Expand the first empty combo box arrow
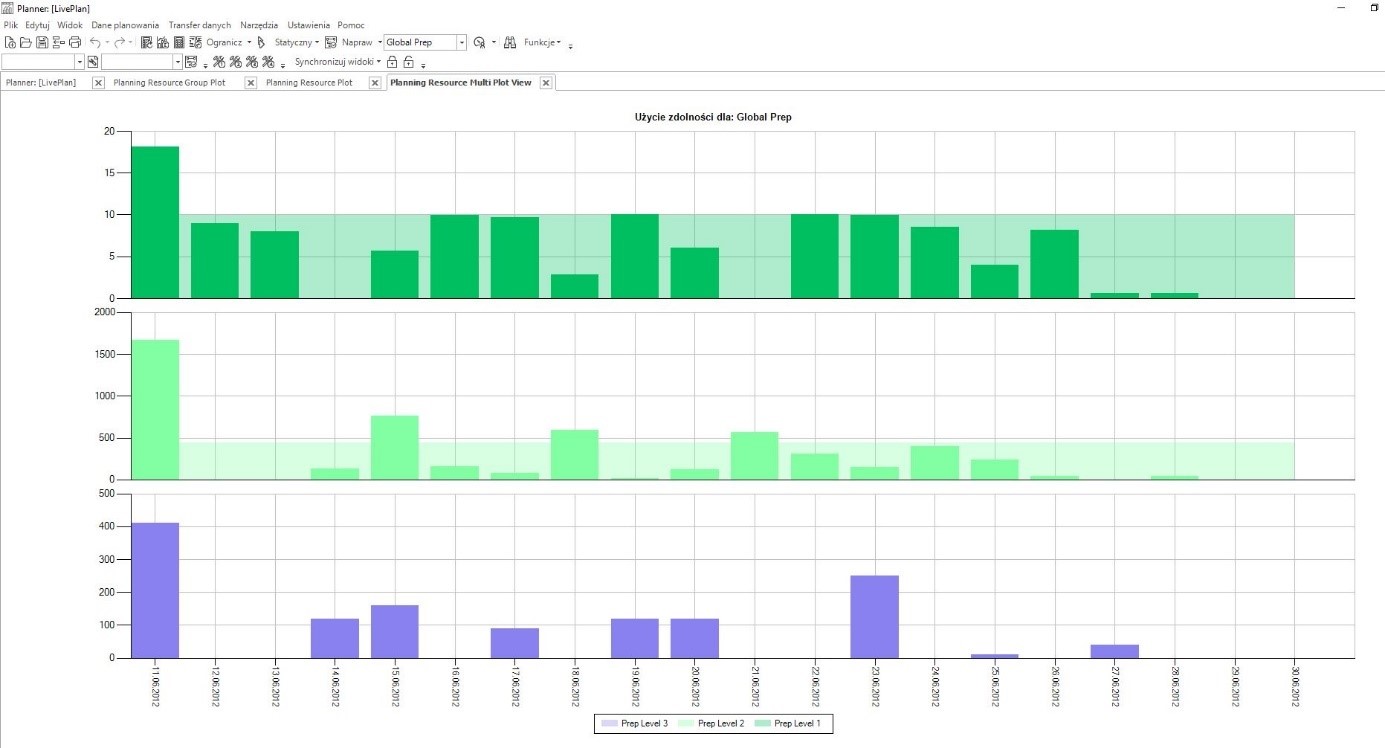The width and height of the screenshot is (1385, 748). (80, 62)
